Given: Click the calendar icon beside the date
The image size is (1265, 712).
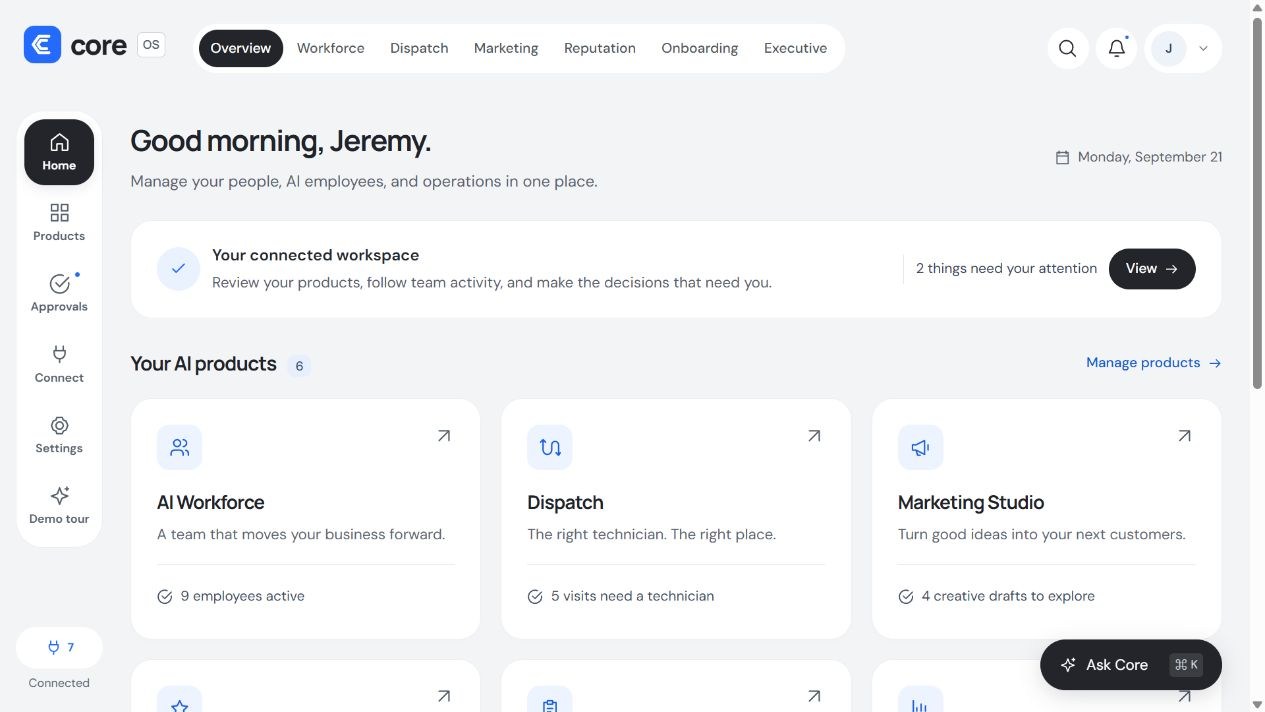Looking at the screenshot, I should [1062, 157].
